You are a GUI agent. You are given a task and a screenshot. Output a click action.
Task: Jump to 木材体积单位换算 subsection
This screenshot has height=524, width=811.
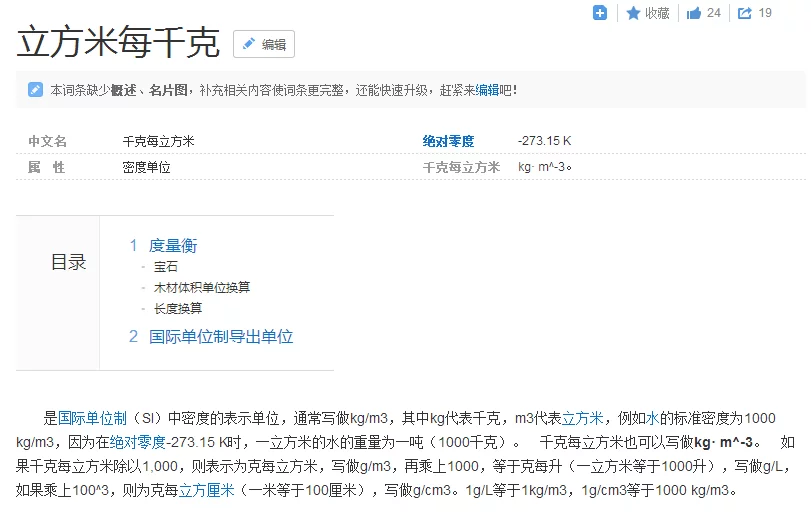(202, 287)
